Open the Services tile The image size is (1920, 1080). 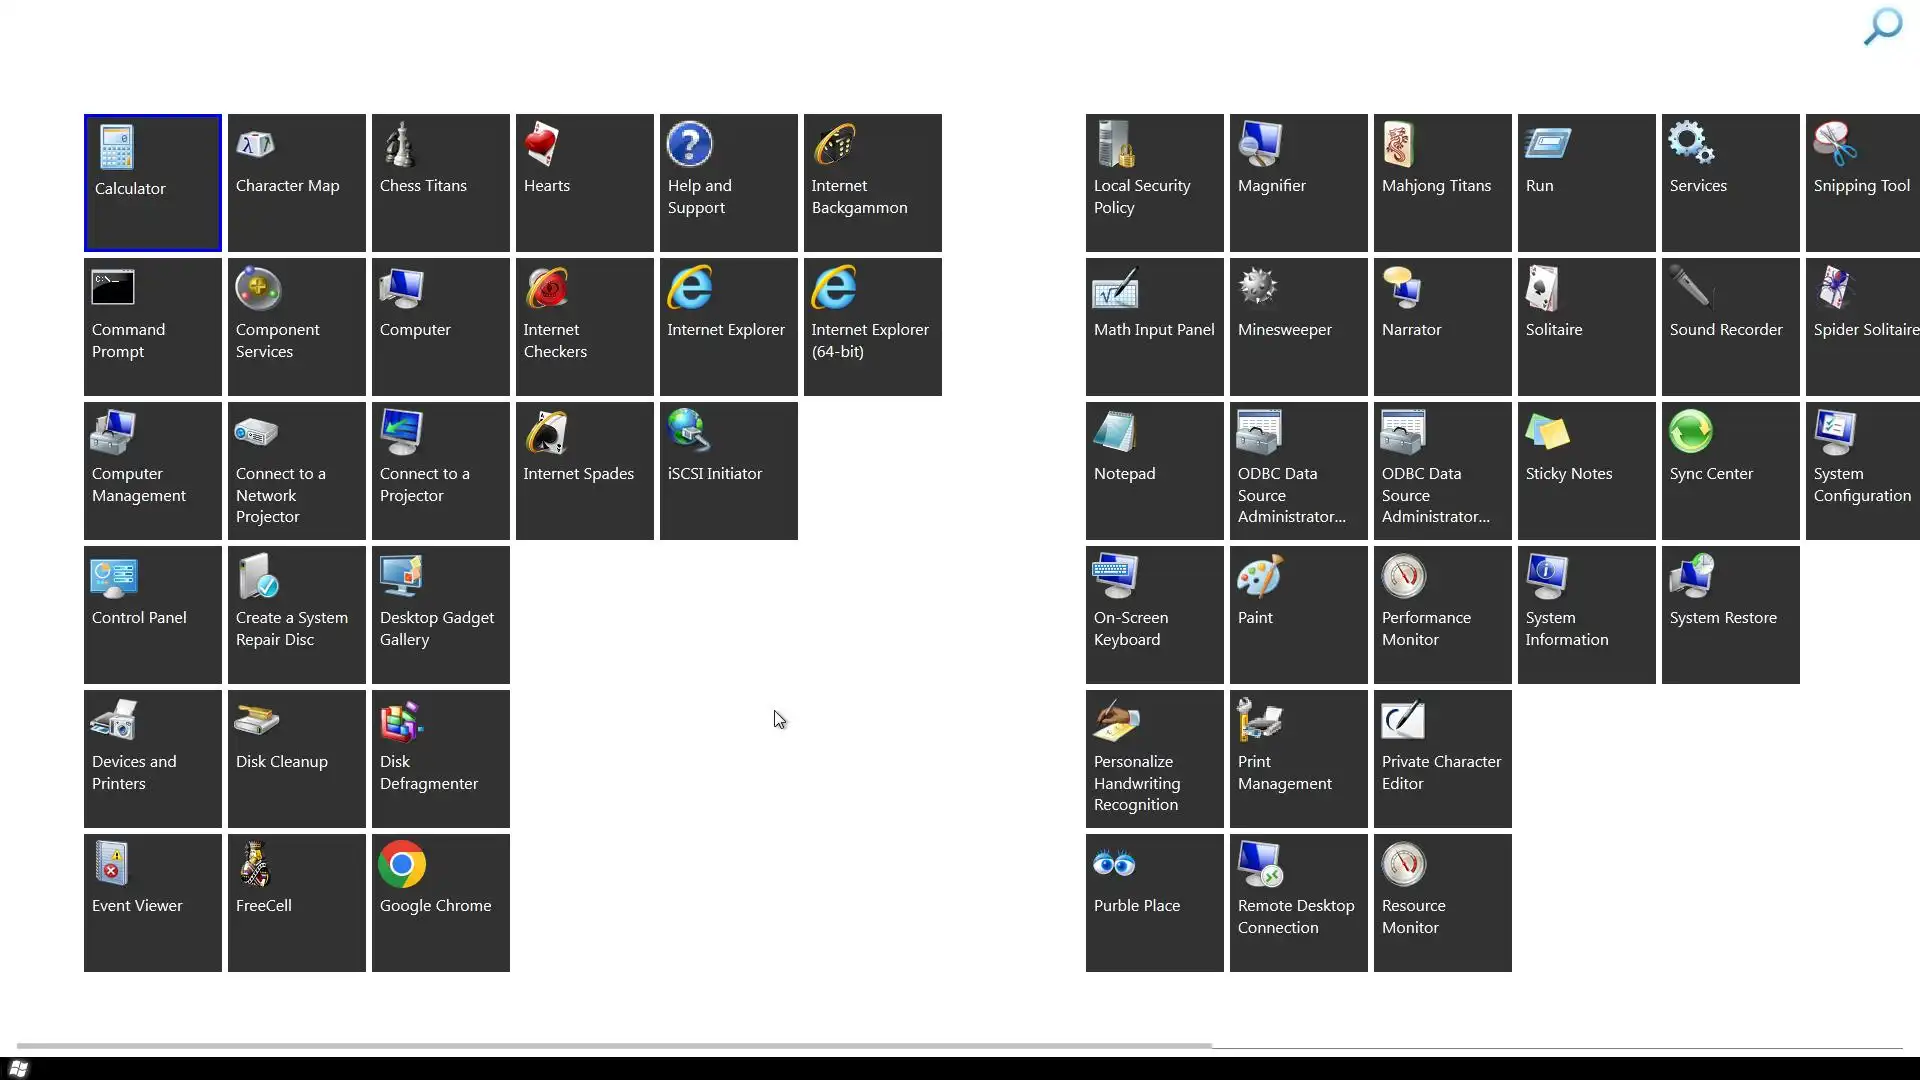[1730, 182]
